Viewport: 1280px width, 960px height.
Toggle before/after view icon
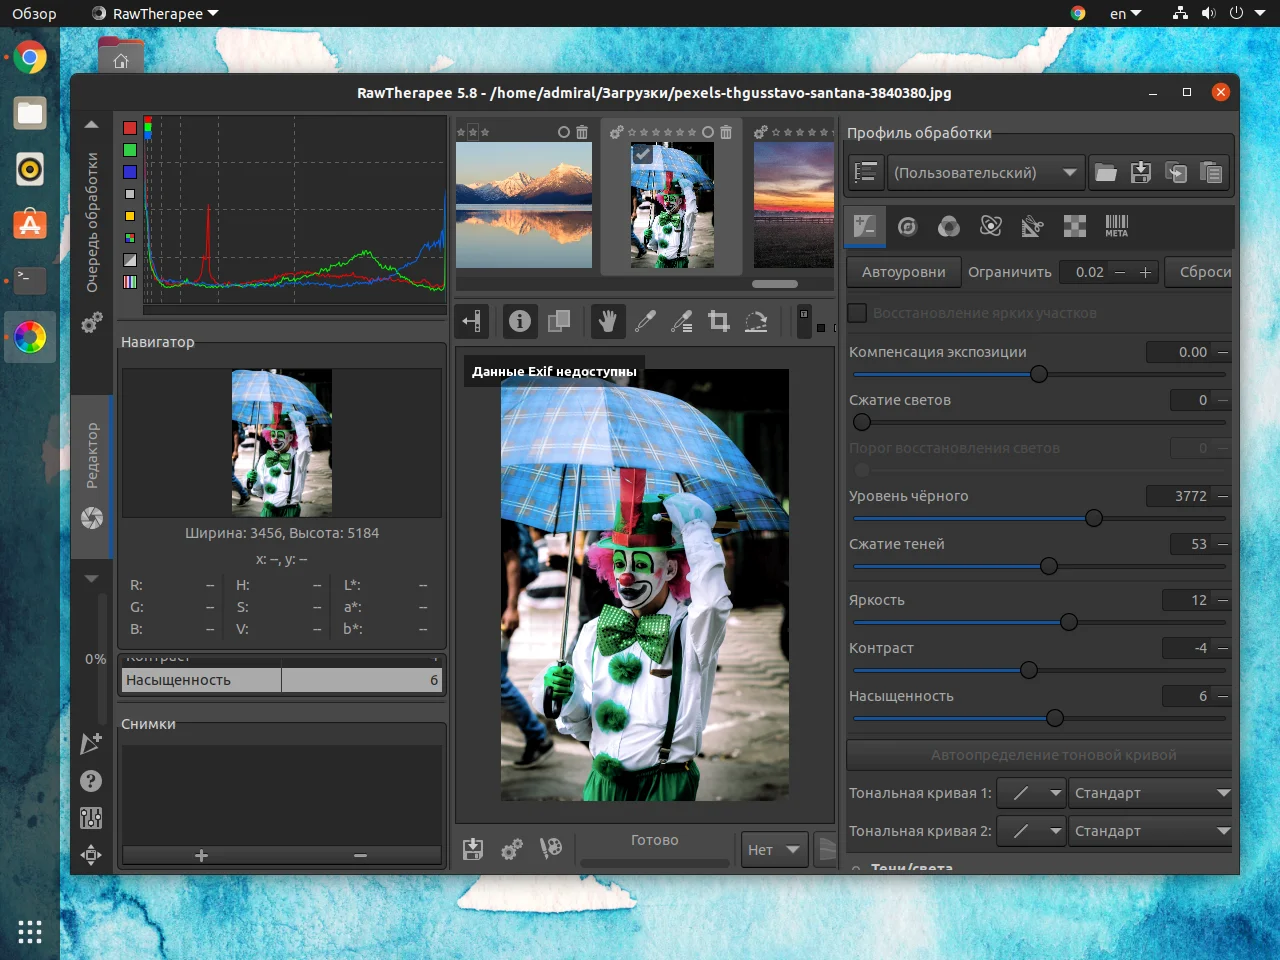pyautogui.click(x=559, y=321)
